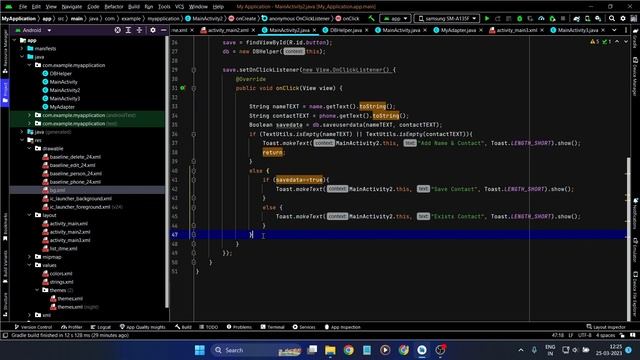Screen dimensions: 640x360
Task: Open File Explorer from the taskbar
Action: point(330,350)
